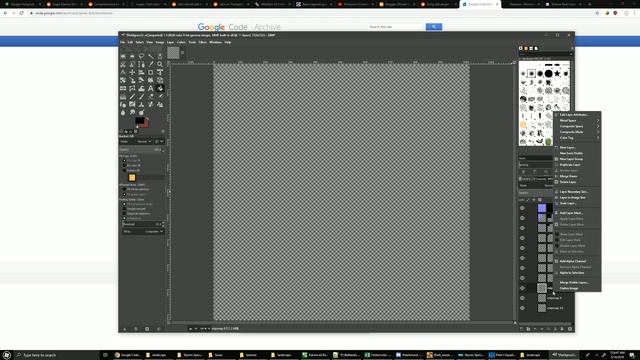640x360 pixels.
Task: Open the Fill by Composite dropdown
Action: [x=143, y=231]
